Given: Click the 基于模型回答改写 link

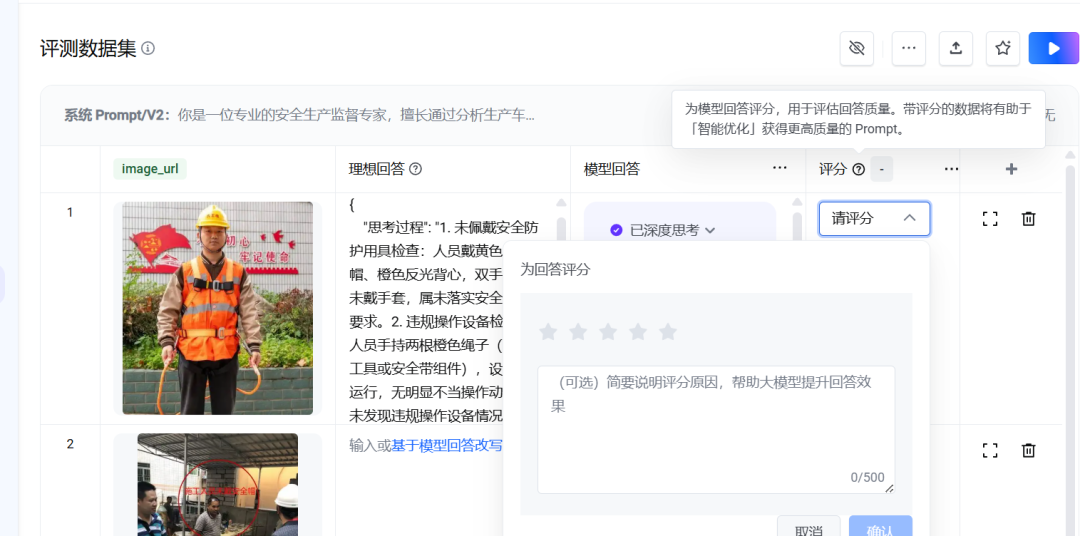Looking at the screenshot, I should (x=446, y=445).
